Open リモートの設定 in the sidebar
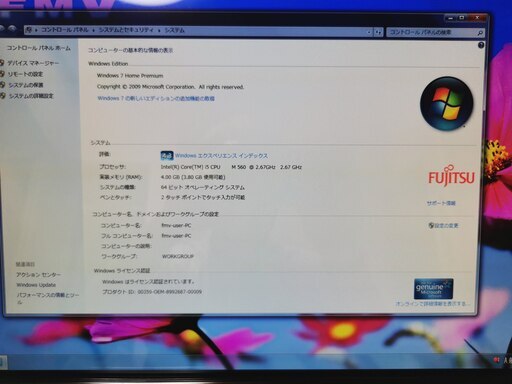 pos(25,74)
